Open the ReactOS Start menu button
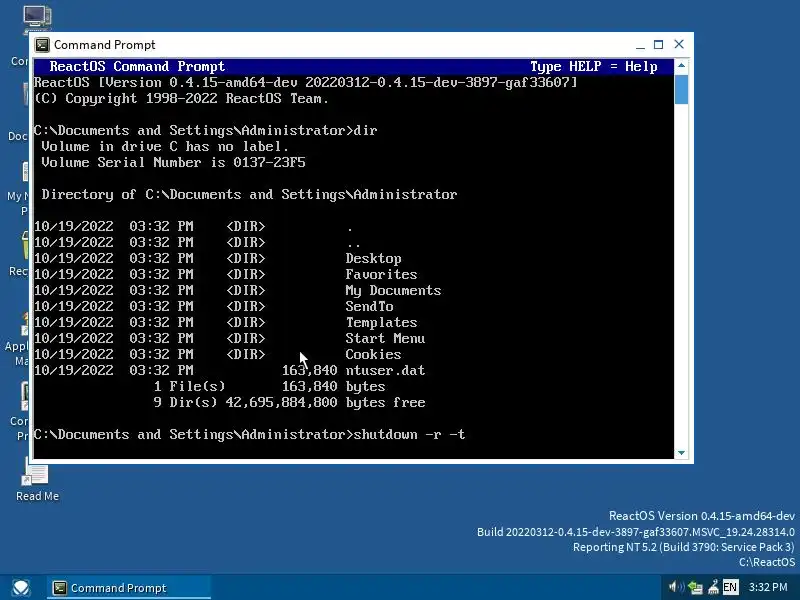800x600 pixels. pos(21,588)
